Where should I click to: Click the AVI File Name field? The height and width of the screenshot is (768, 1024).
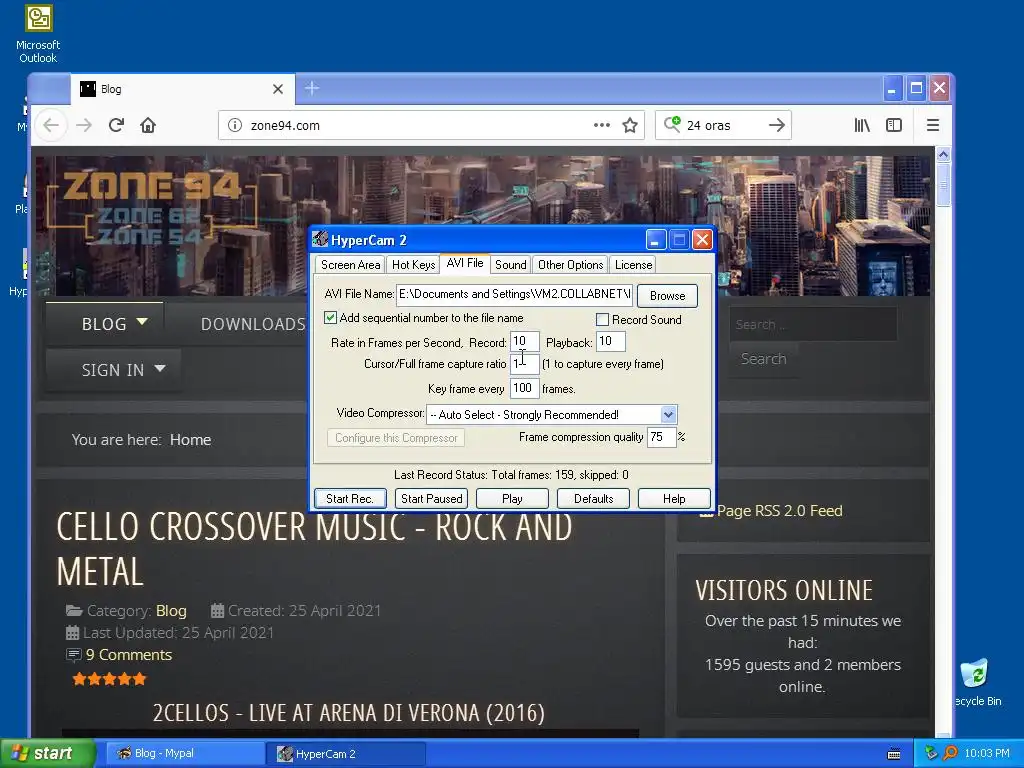[x=514, y=295]
